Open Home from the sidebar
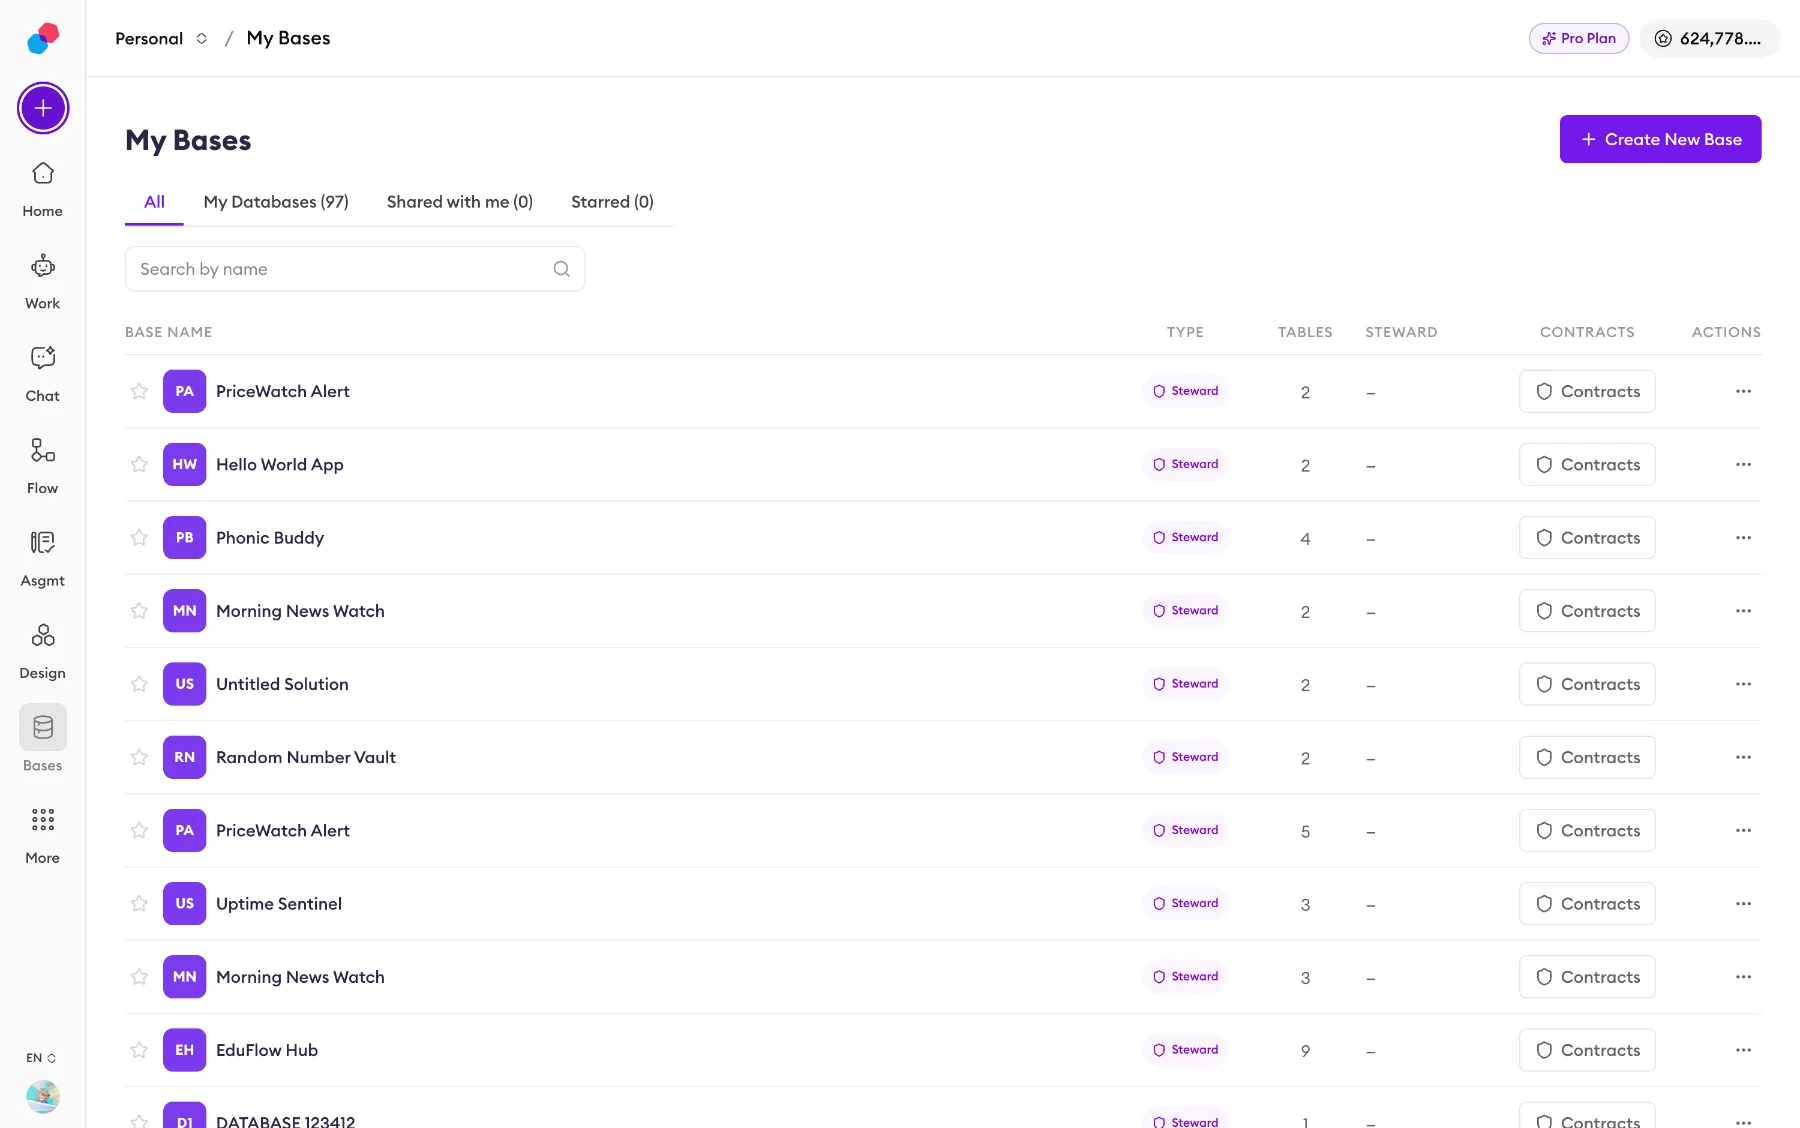This screenshot has height=1128, width=1800. point(43,189)
